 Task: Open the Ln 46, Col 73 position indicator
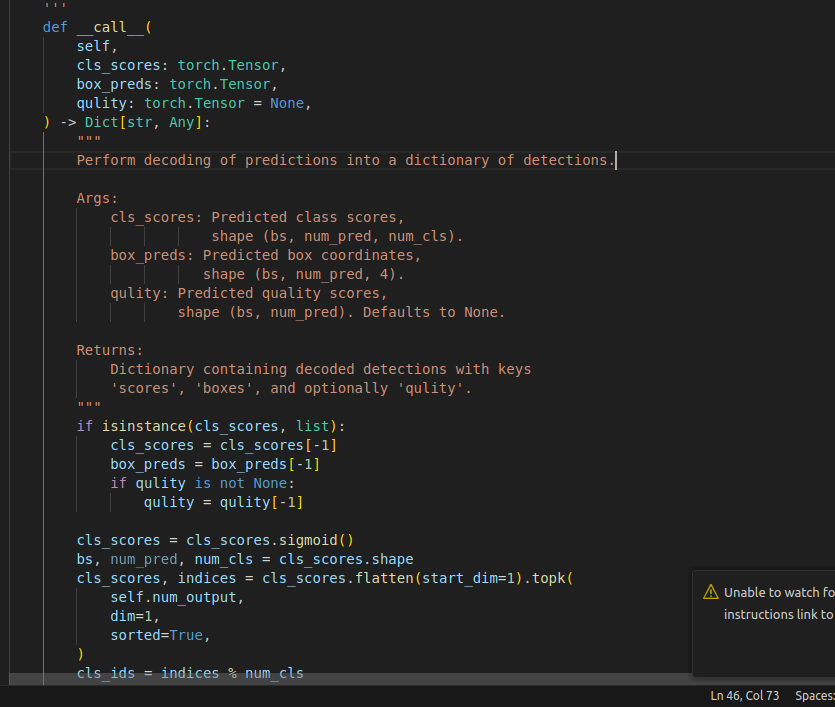(744, 696)
